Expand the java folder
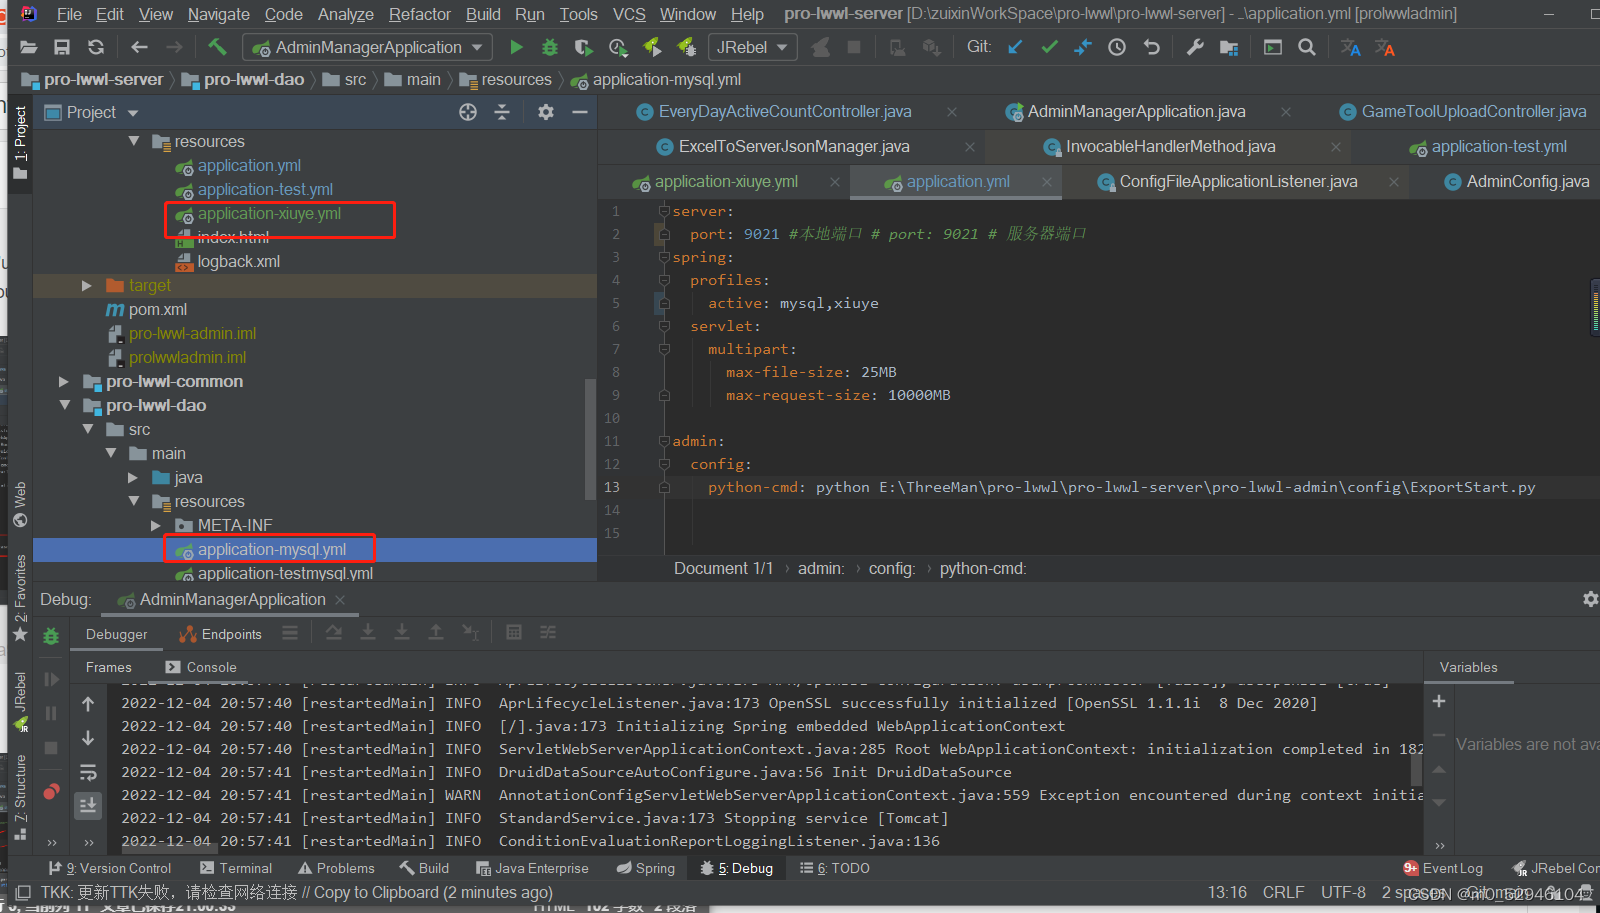The image size is (1600, 913). click(x=133, y=477)
